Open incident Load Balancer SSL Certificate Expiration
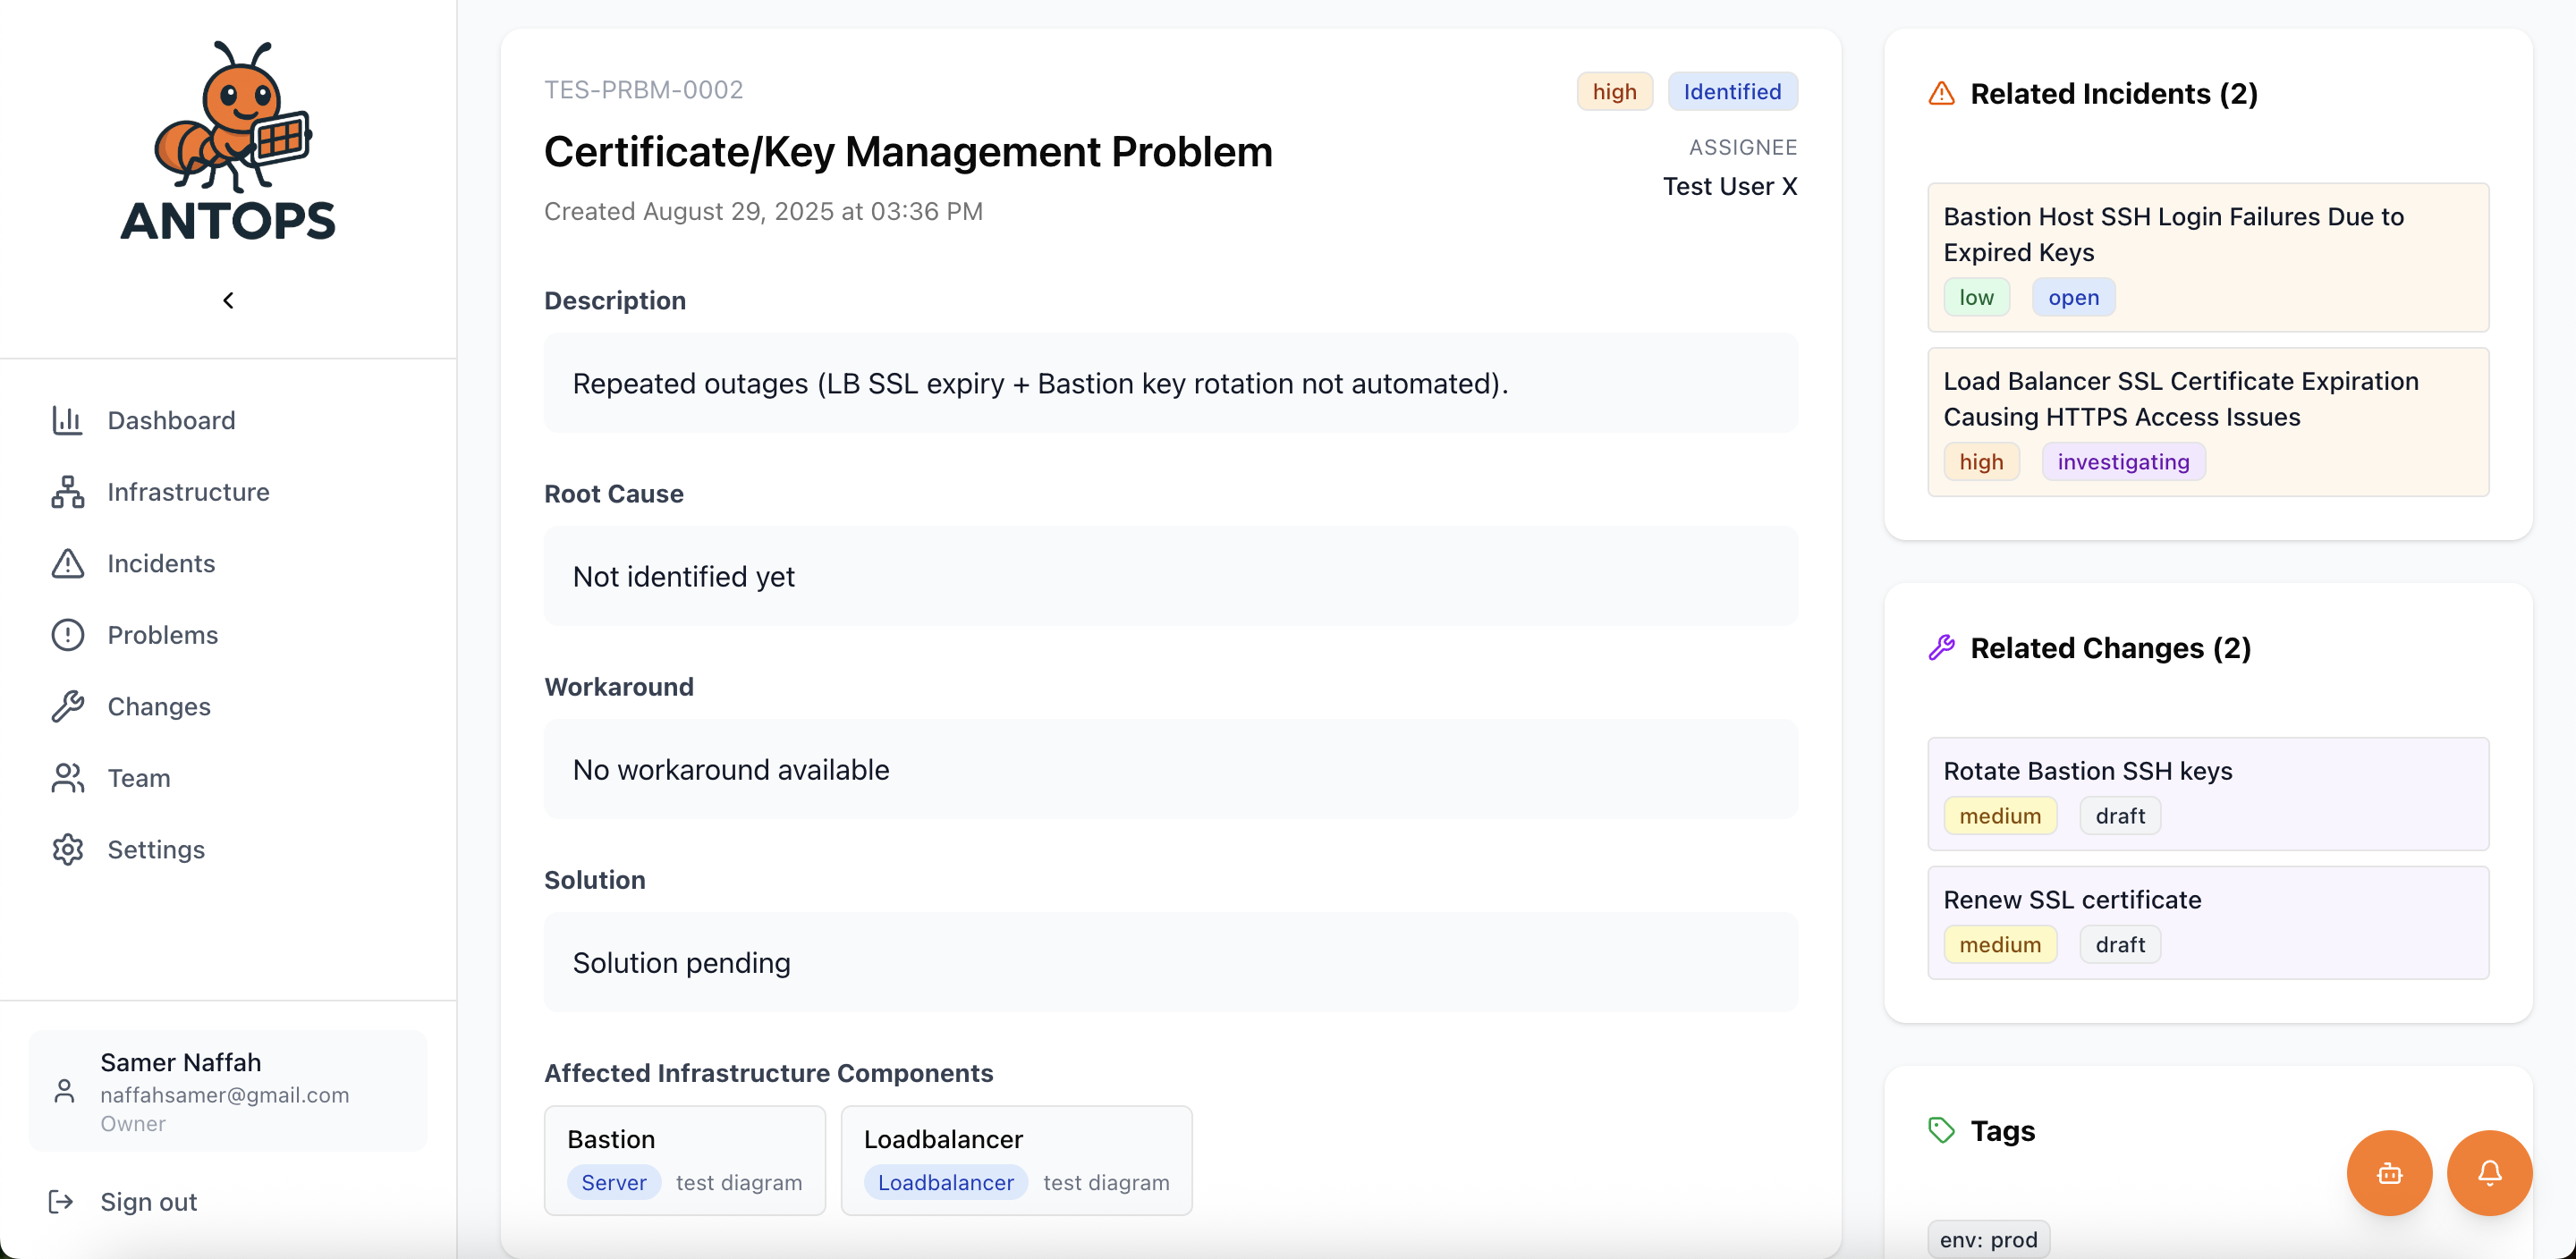 pos(2206,420)
